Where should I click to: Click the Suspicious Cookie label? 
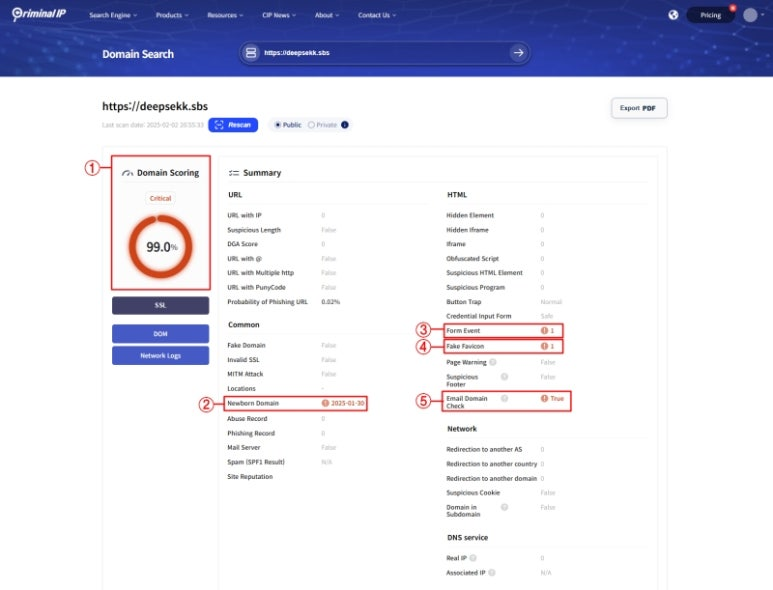(473, 493)
